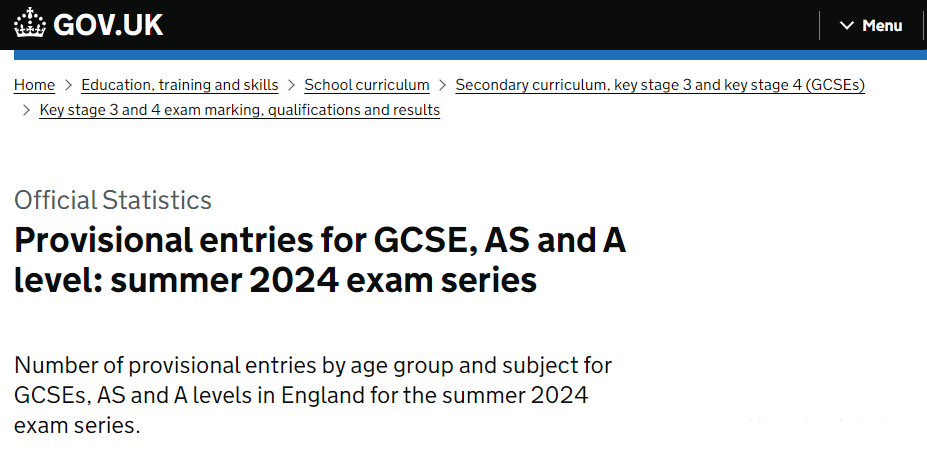Open the GOV.UK homepage via logo text
The image size is (927, 470).
(108, 25)
